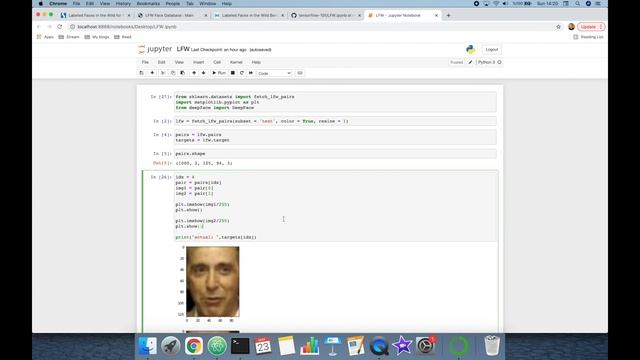Open Jupyter Help menu

256,62
